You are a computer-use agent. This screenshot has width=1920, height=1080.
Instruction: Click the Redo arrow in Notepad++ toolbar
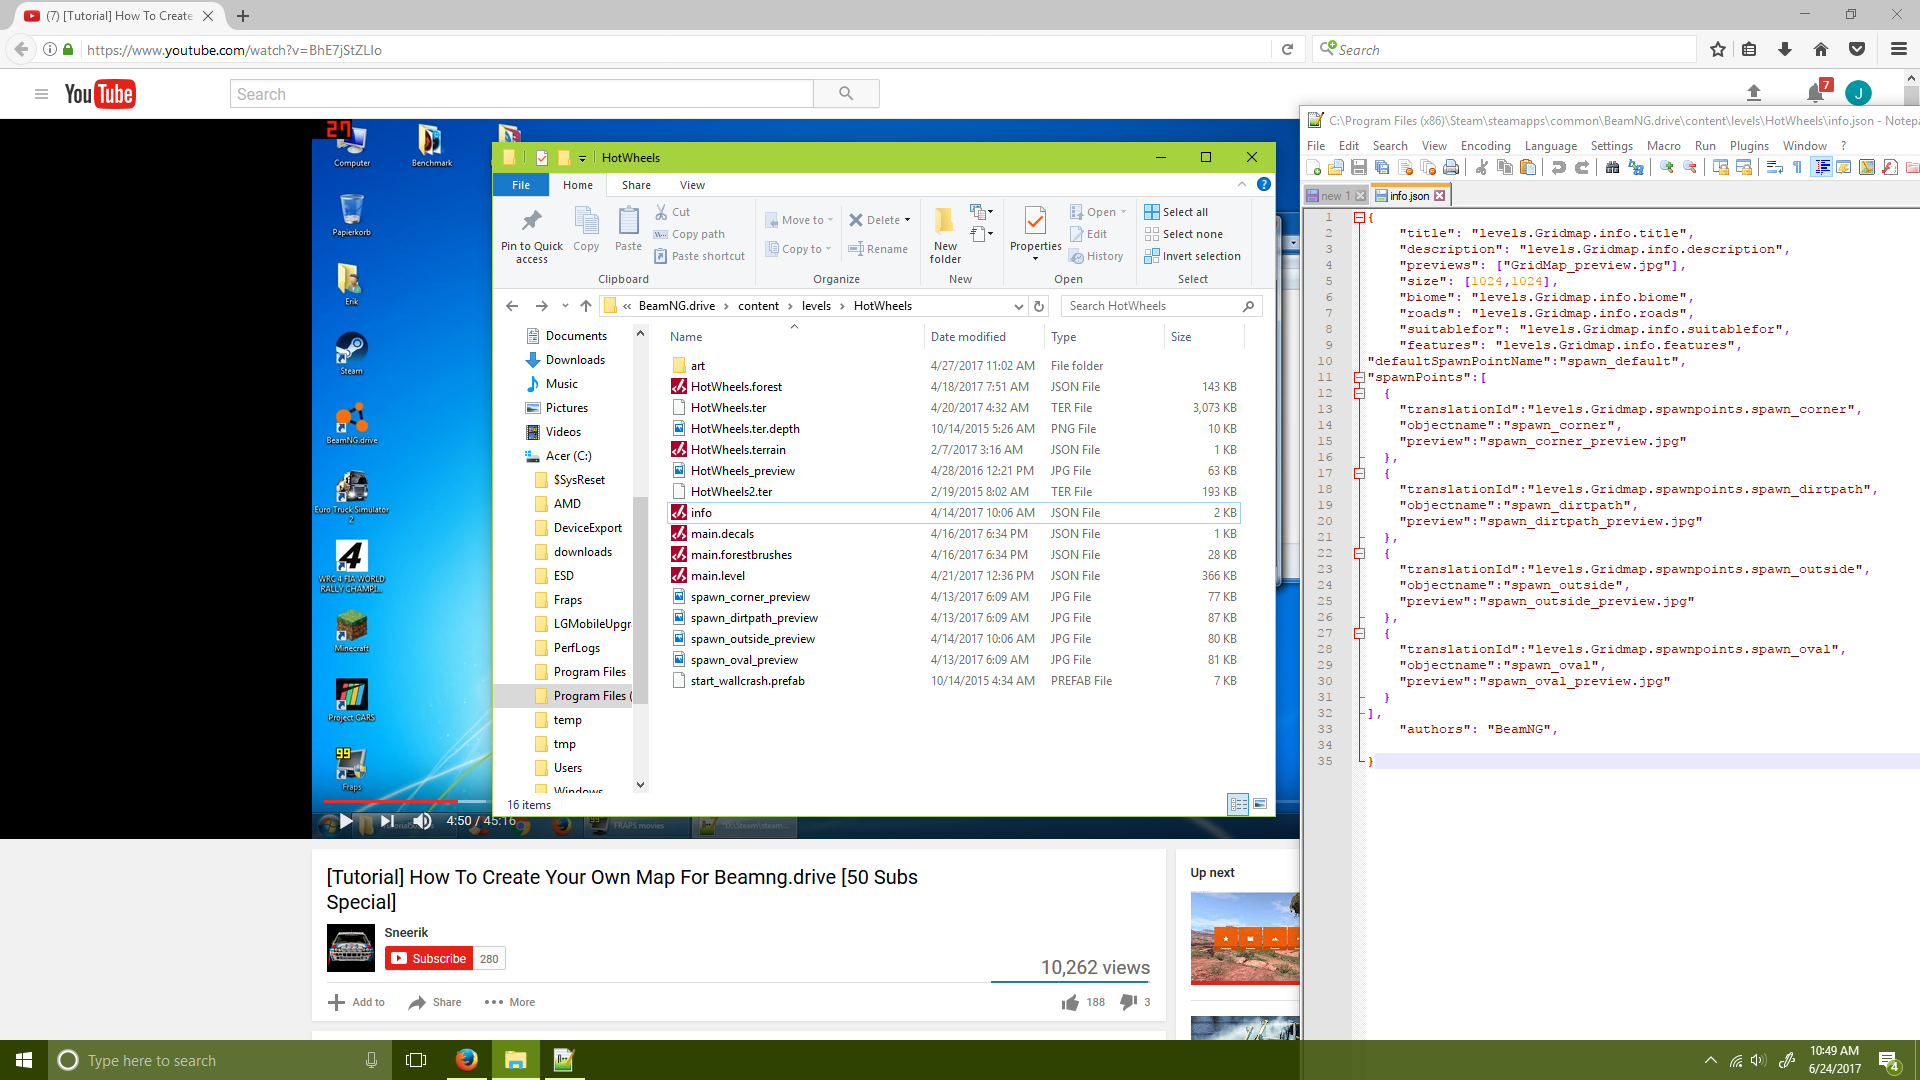[x=1582, y=168]
